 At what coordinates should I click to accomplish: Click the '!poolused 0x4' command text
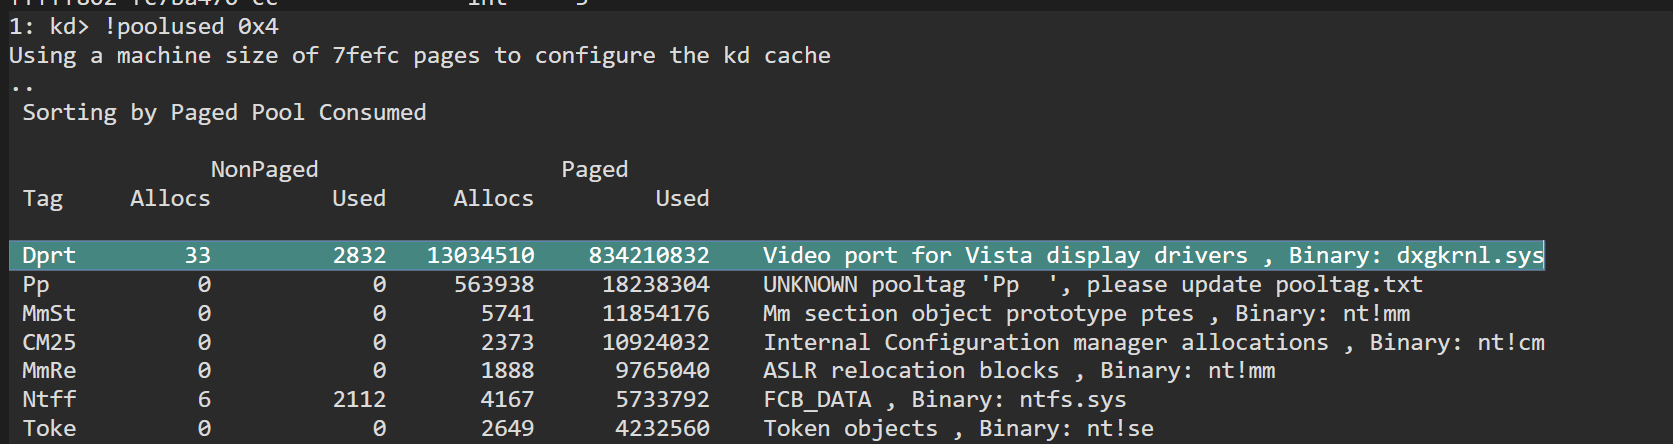pos(191,26)
